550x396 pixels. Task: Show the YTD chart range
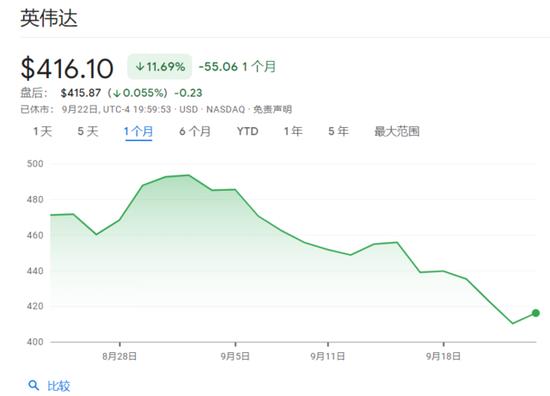(248, 132)
